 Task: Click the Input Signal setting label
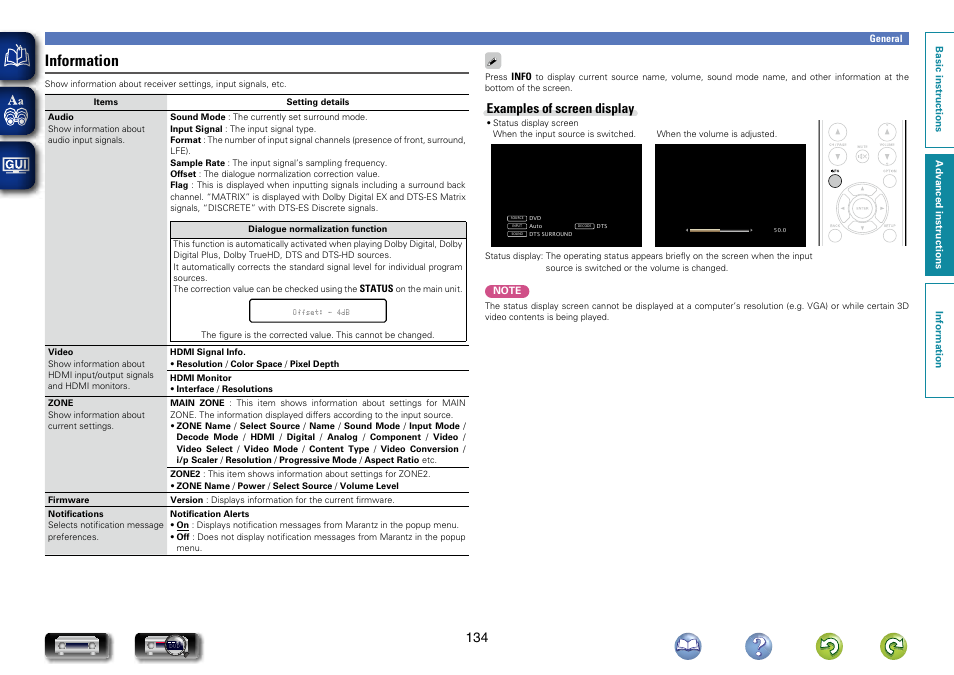(196, 129)
